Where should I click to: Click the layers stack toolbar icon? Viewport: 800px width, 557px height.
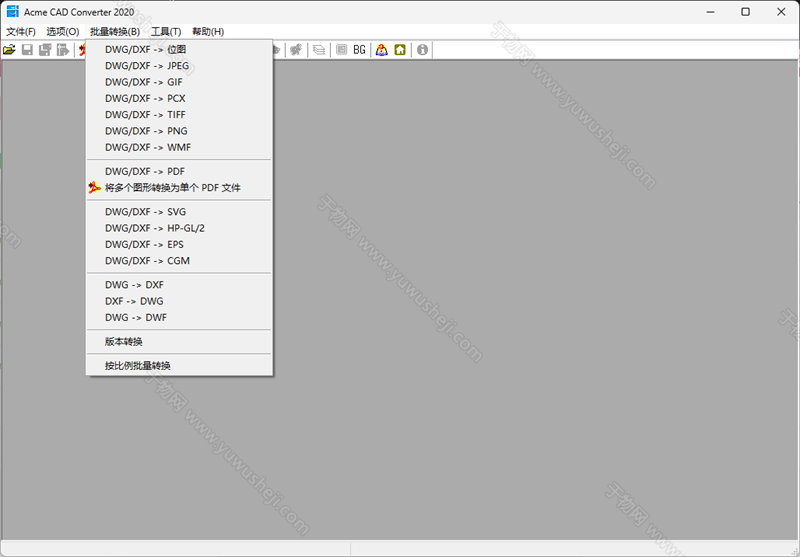tap(318, 49)
